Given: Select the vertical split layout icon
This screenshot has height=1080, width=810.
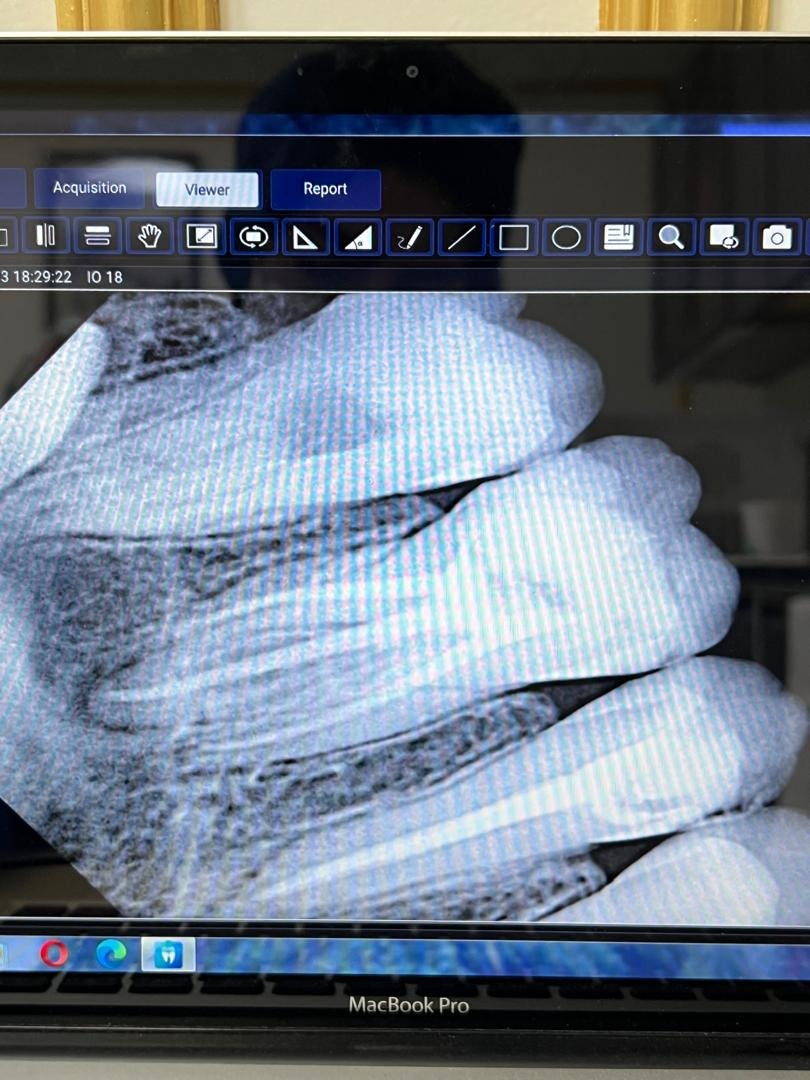Looking at the screenshot, I should (x=46, y=236).
